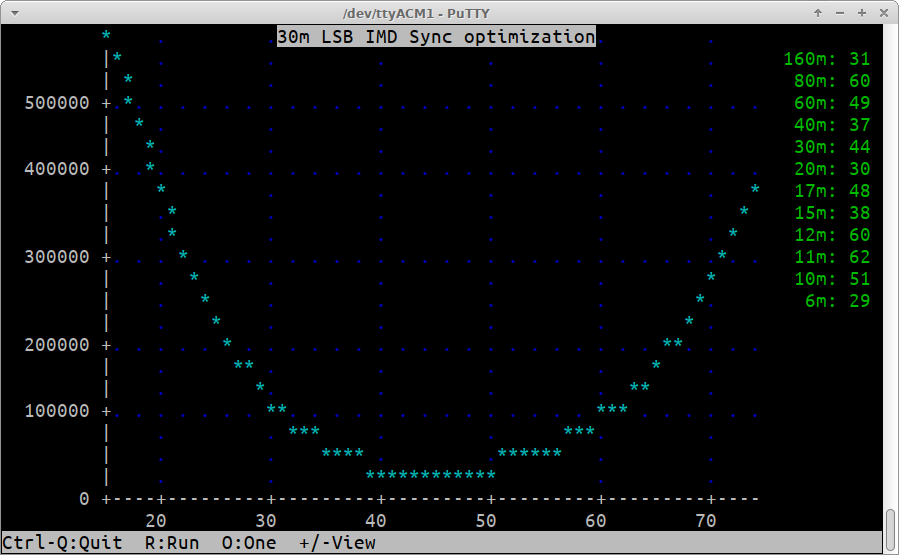Select the 160m: 31 band entry
This screenshot has width=899, height=555.
[826, 59]
